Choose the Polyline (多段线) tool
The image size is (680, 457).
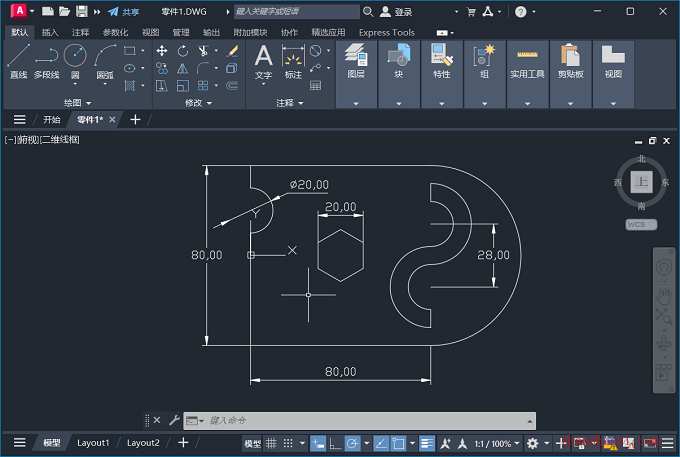click(x=46, y=61)
